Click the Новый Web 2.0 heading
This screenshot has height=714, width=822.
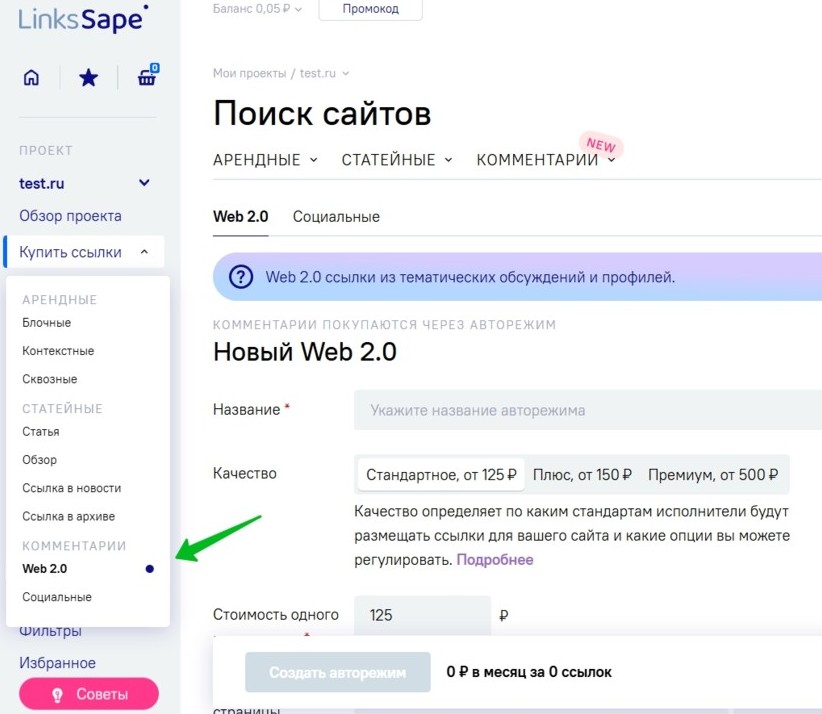tap(305, 352)
